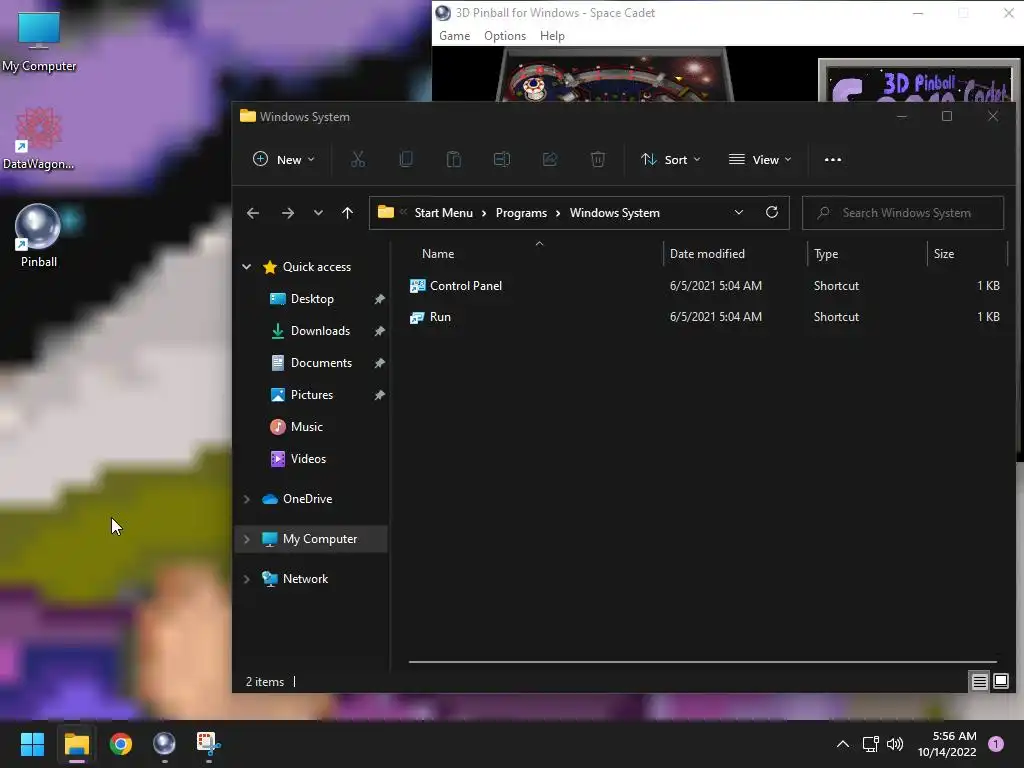Viewport: 1024px width, 768px height.
Task: Unpin Documents from Quick access
Action: coord(379,363)
